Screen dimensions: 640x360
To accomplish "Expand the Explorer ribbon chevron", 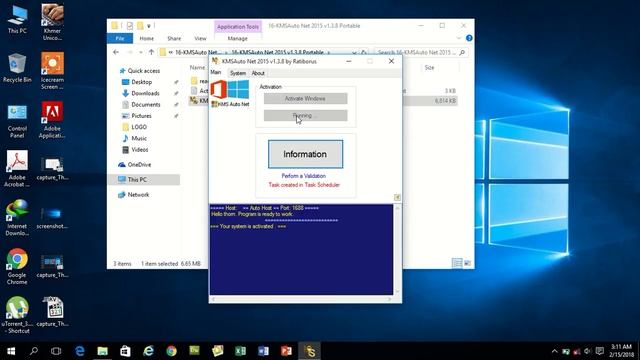I will (x=459, y=38).
